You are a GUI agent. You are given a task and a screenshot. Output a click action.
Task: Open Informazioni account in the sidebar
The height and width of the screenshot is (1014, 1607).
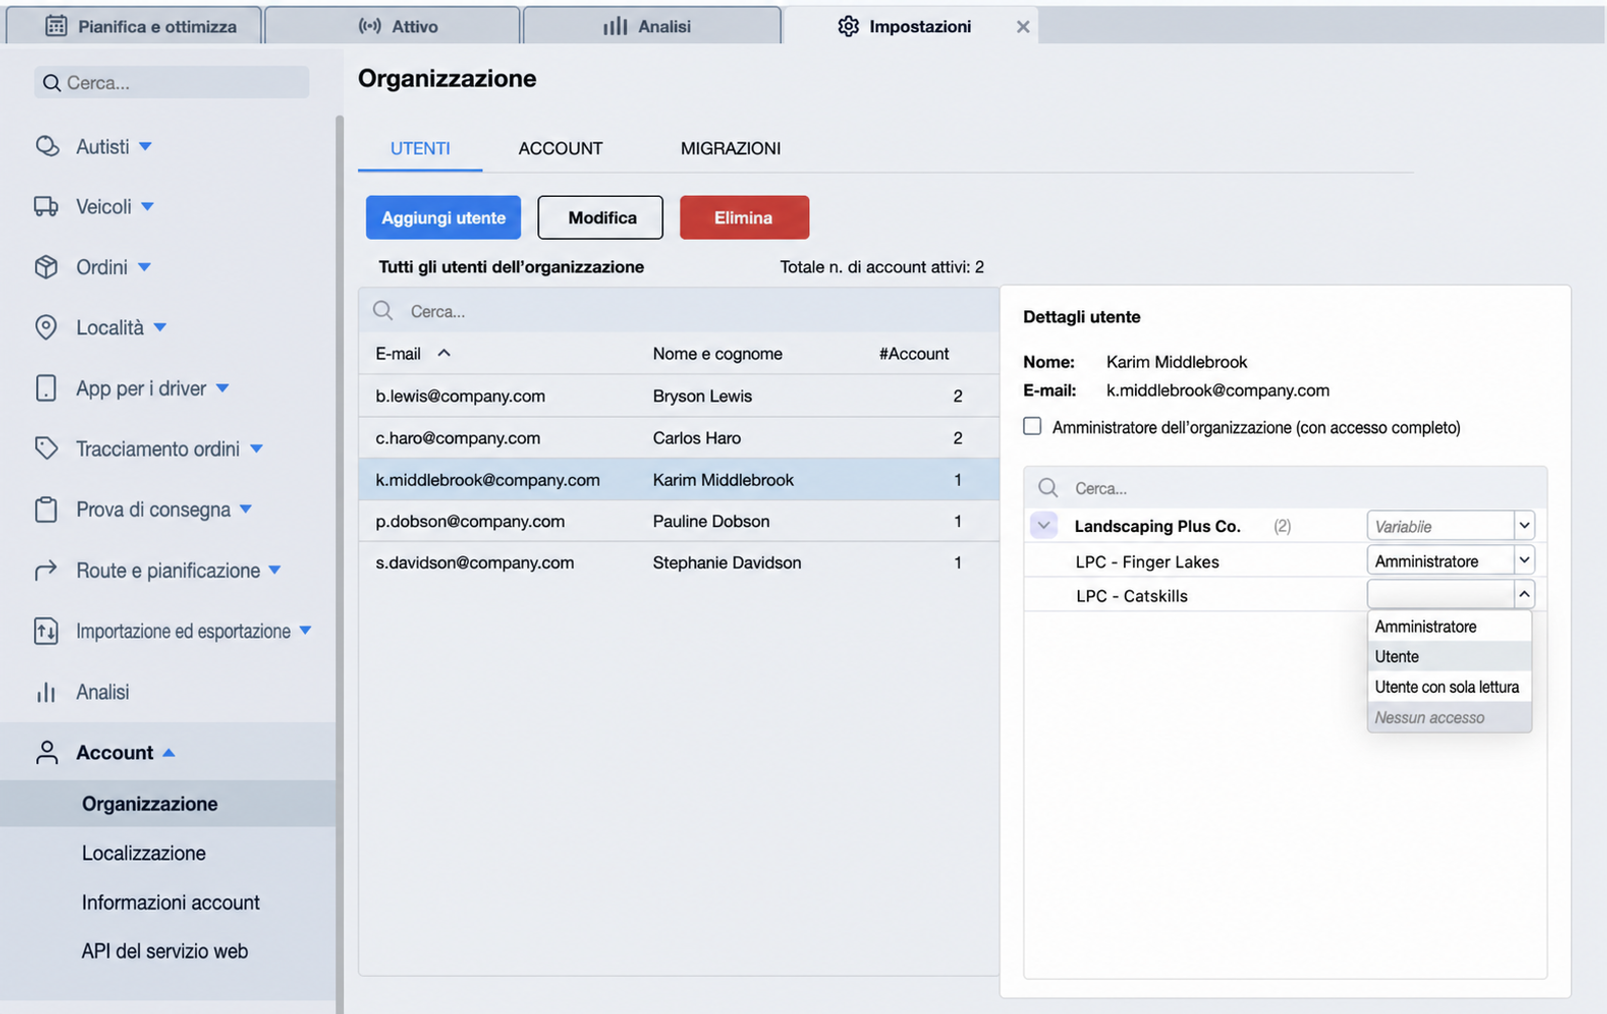170,902
